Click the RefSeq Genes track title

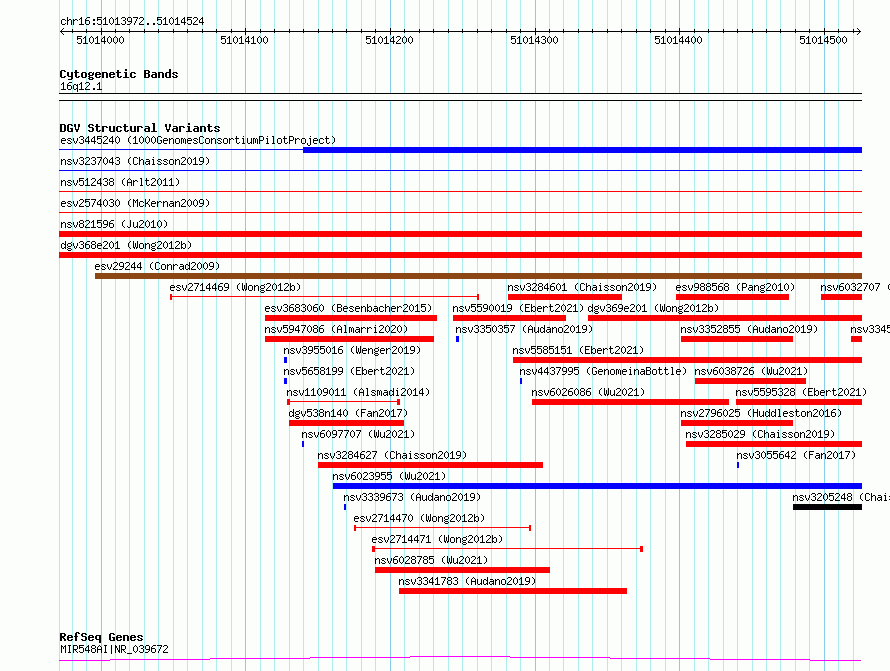[x=101, y=638]
